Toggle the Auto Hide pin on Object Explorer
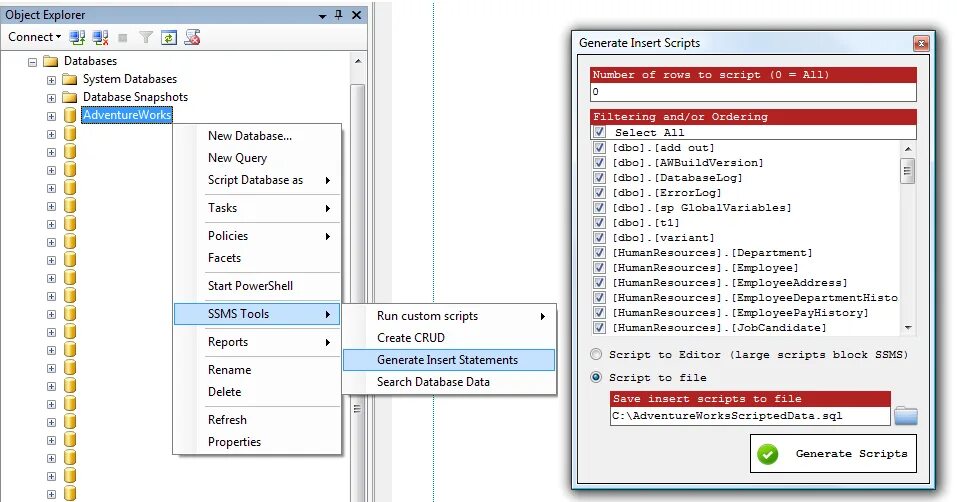The height and width of the screenshot is (502, 957). [339, 15]
